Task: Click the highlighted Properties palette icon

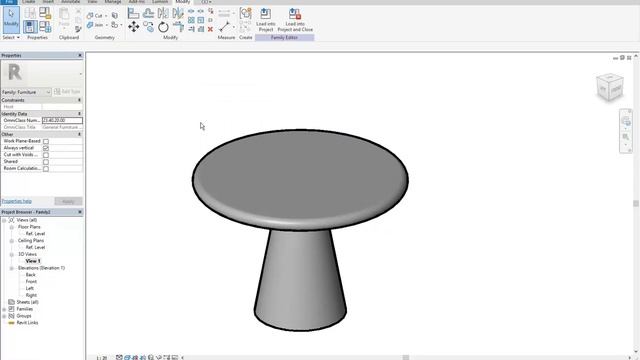Action: click(x=30, y=27)
